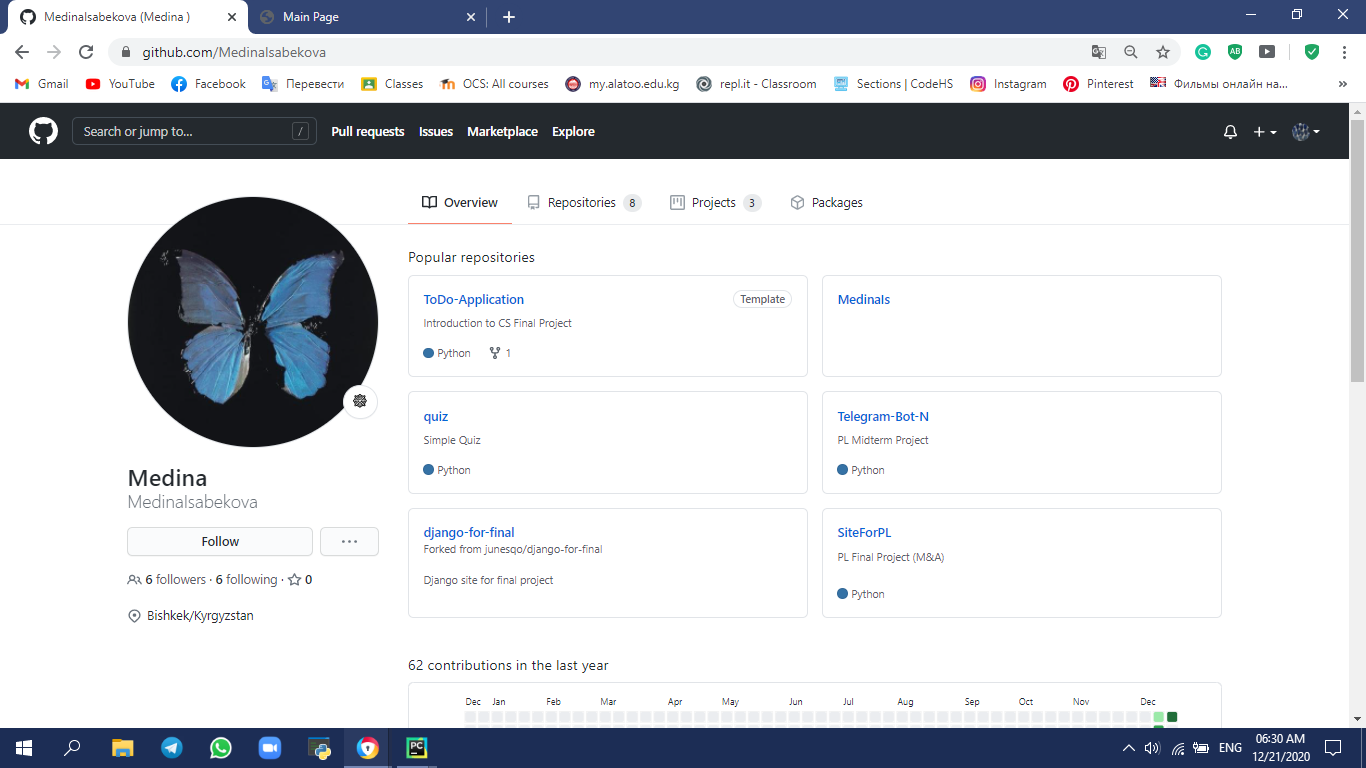Click the Chrome back arrow
Viewport: 1366px width, 768px height.
point(22,52)
